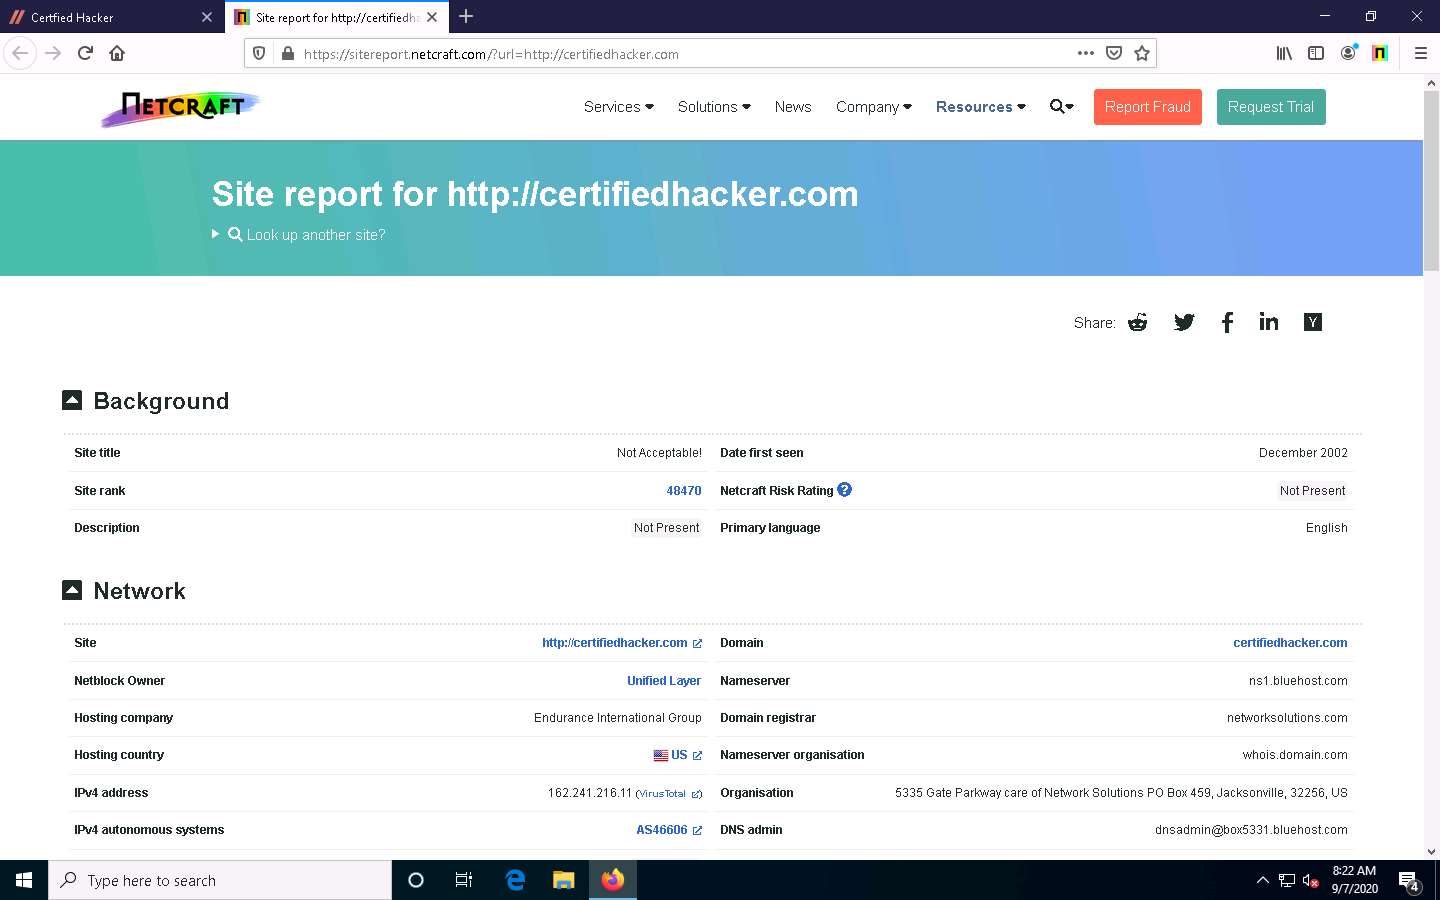Open the VirusTotal link for IPv4 address
The width and height of the screenshot is (1440, 900).
pos(669,794)
